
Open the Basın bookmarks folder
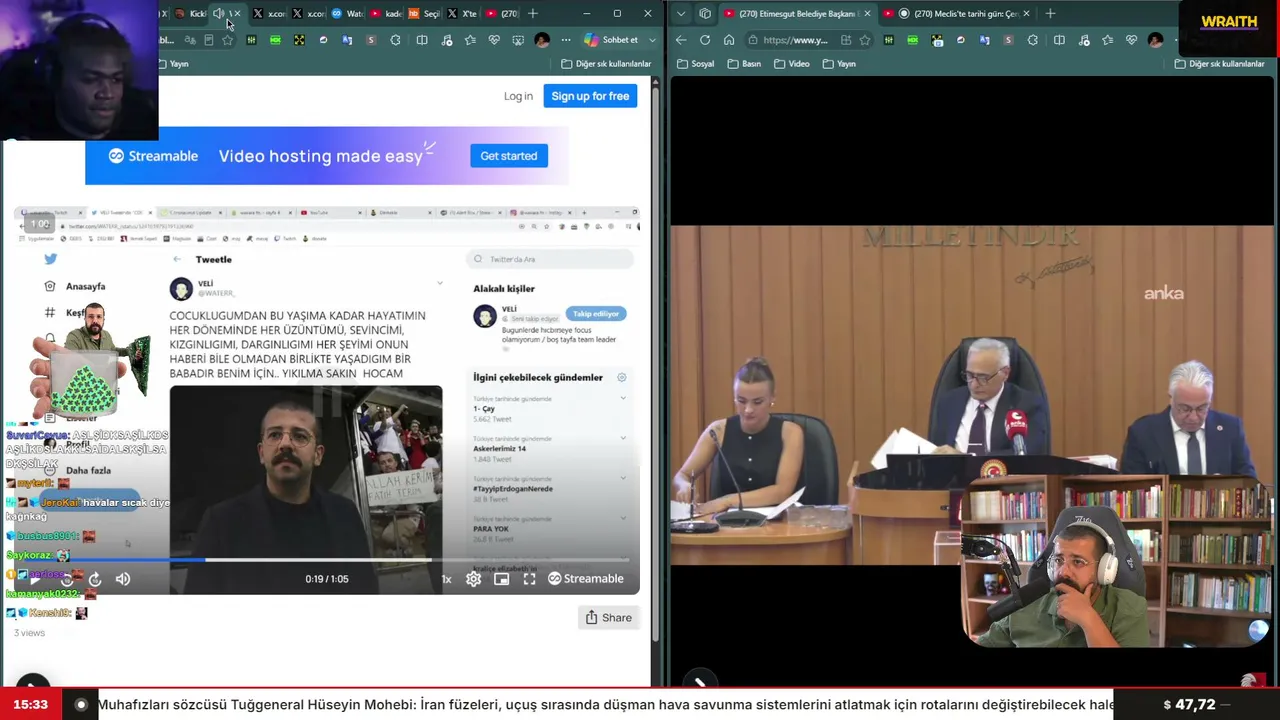pos(743,64)
